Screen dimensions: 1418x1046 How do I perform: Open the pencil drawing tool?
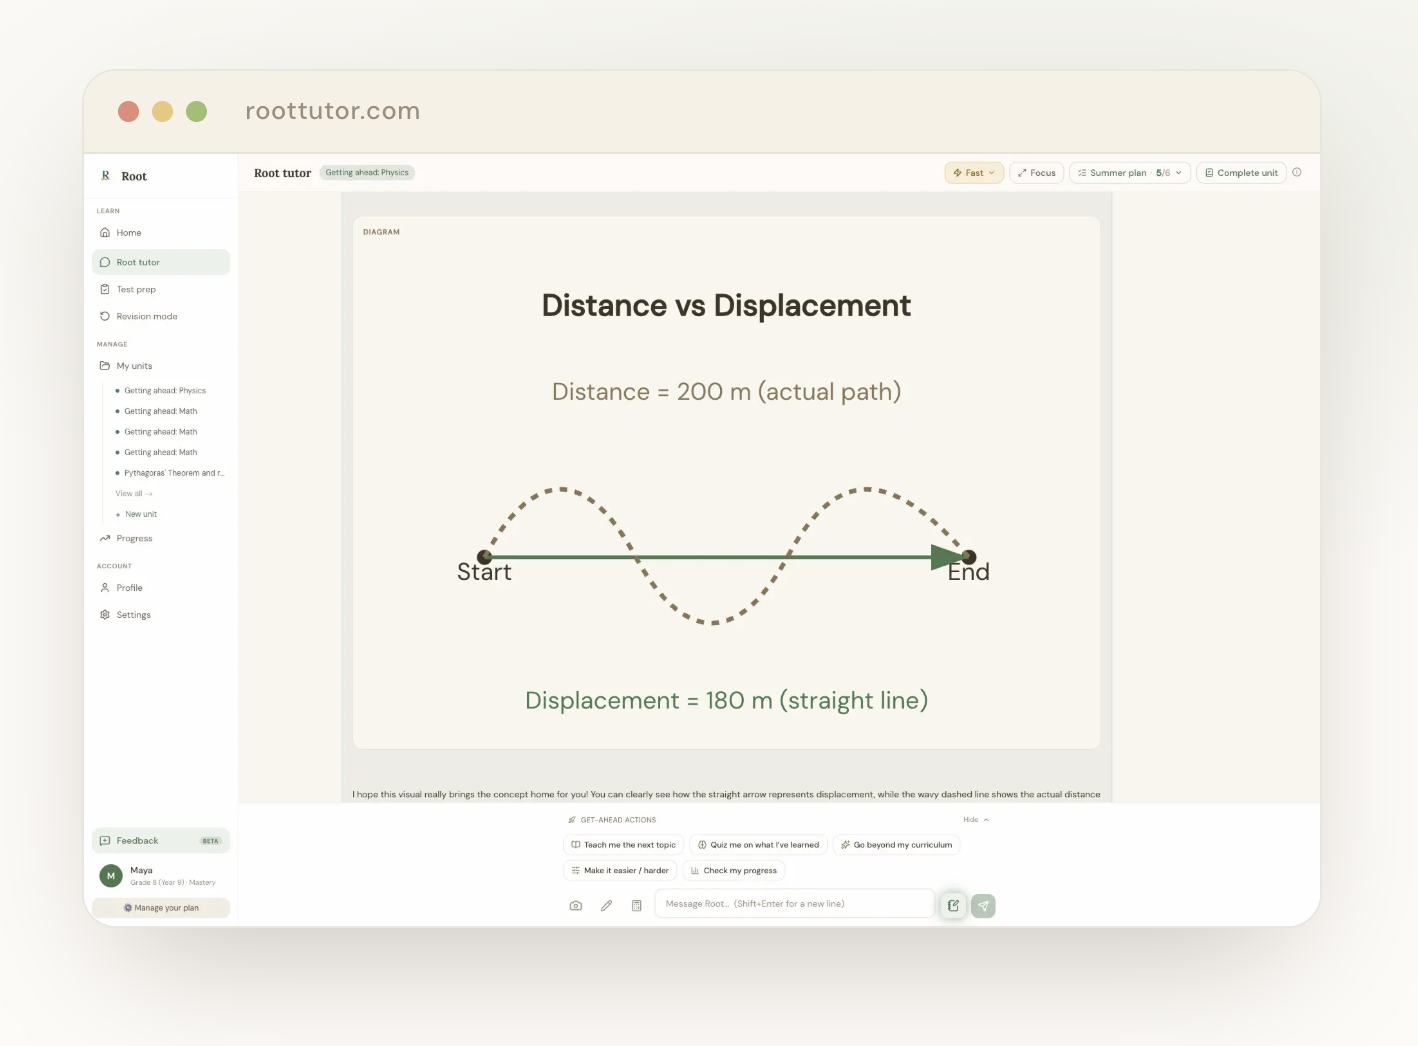click(606, 906)
